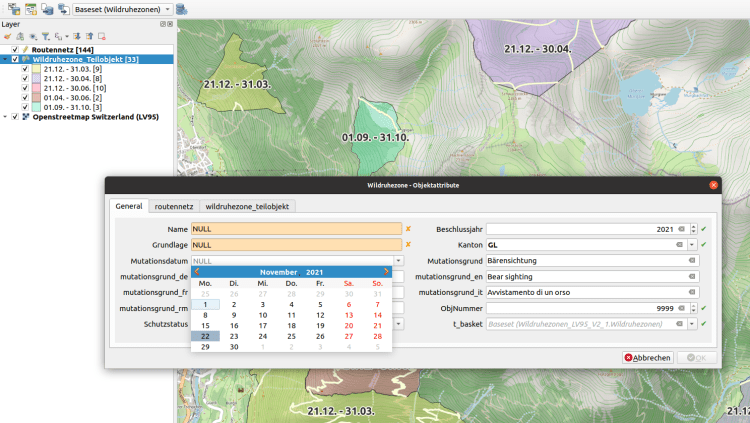Switch to the General tab
The height and width of the screenshot is (423, 750).
coord(129,206)
